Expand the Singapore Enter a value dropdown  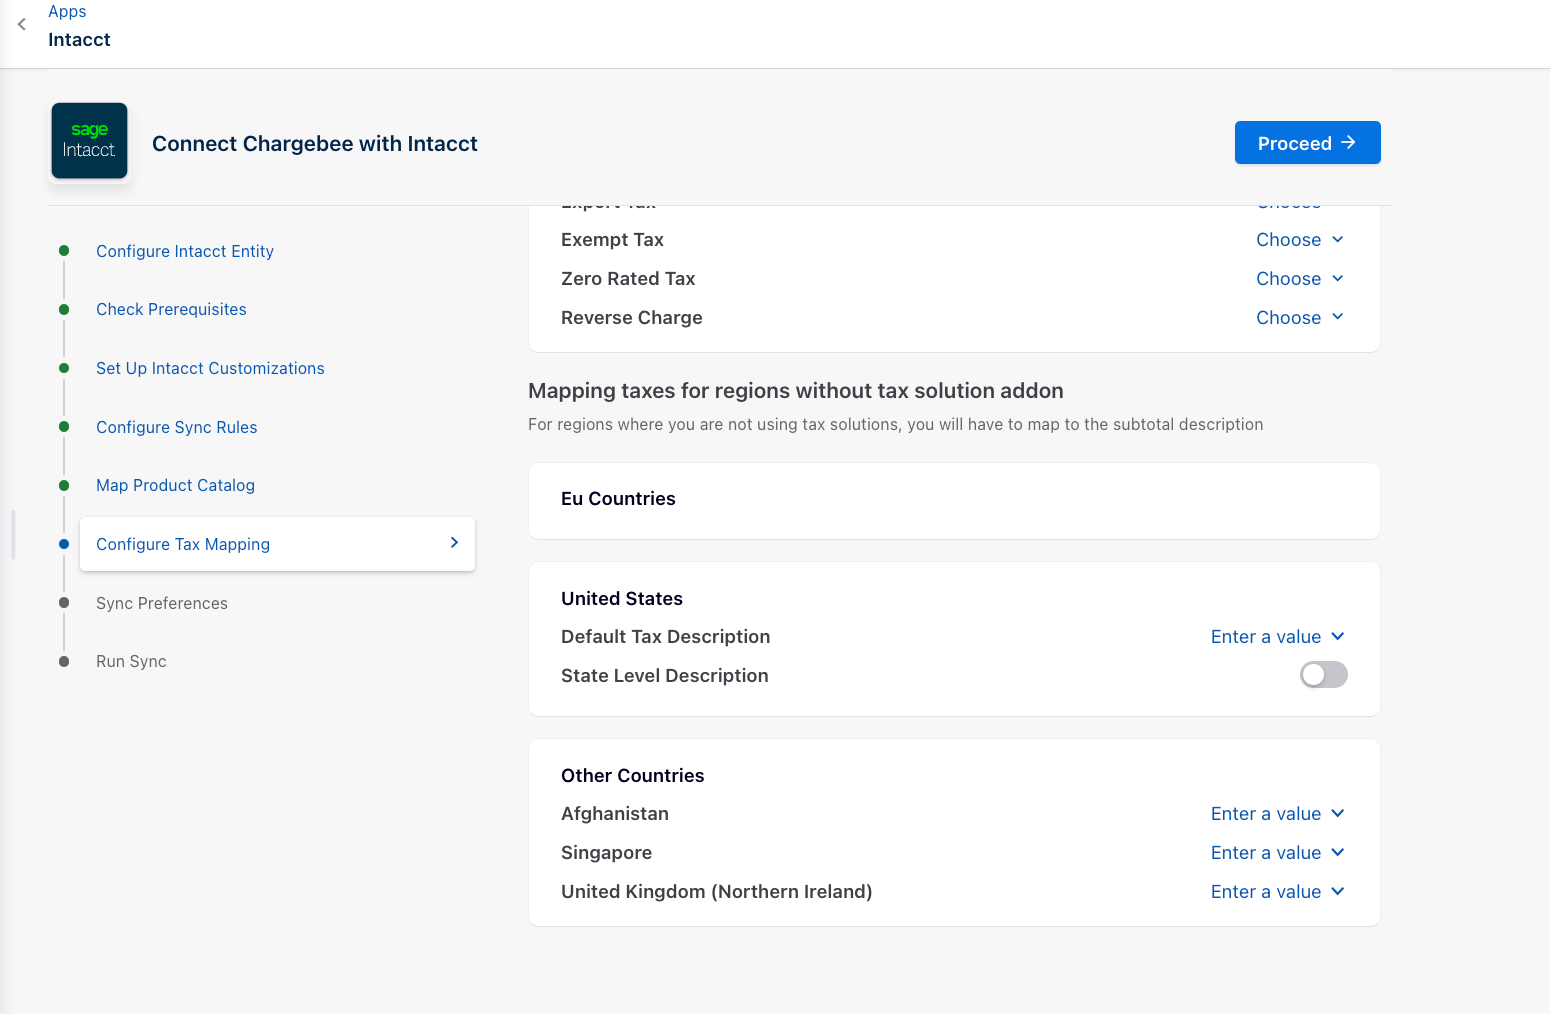pos(1277,853)
